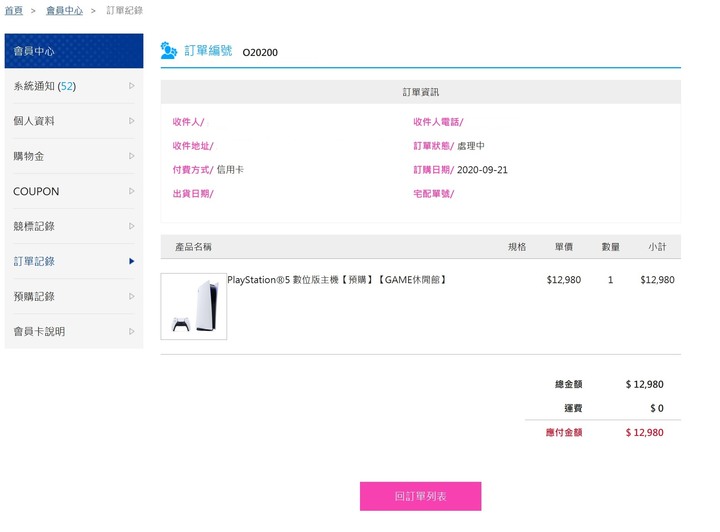This screenshot has height=532, width=720.
Task: Click the 出貨日期 label
Action: 193,194
